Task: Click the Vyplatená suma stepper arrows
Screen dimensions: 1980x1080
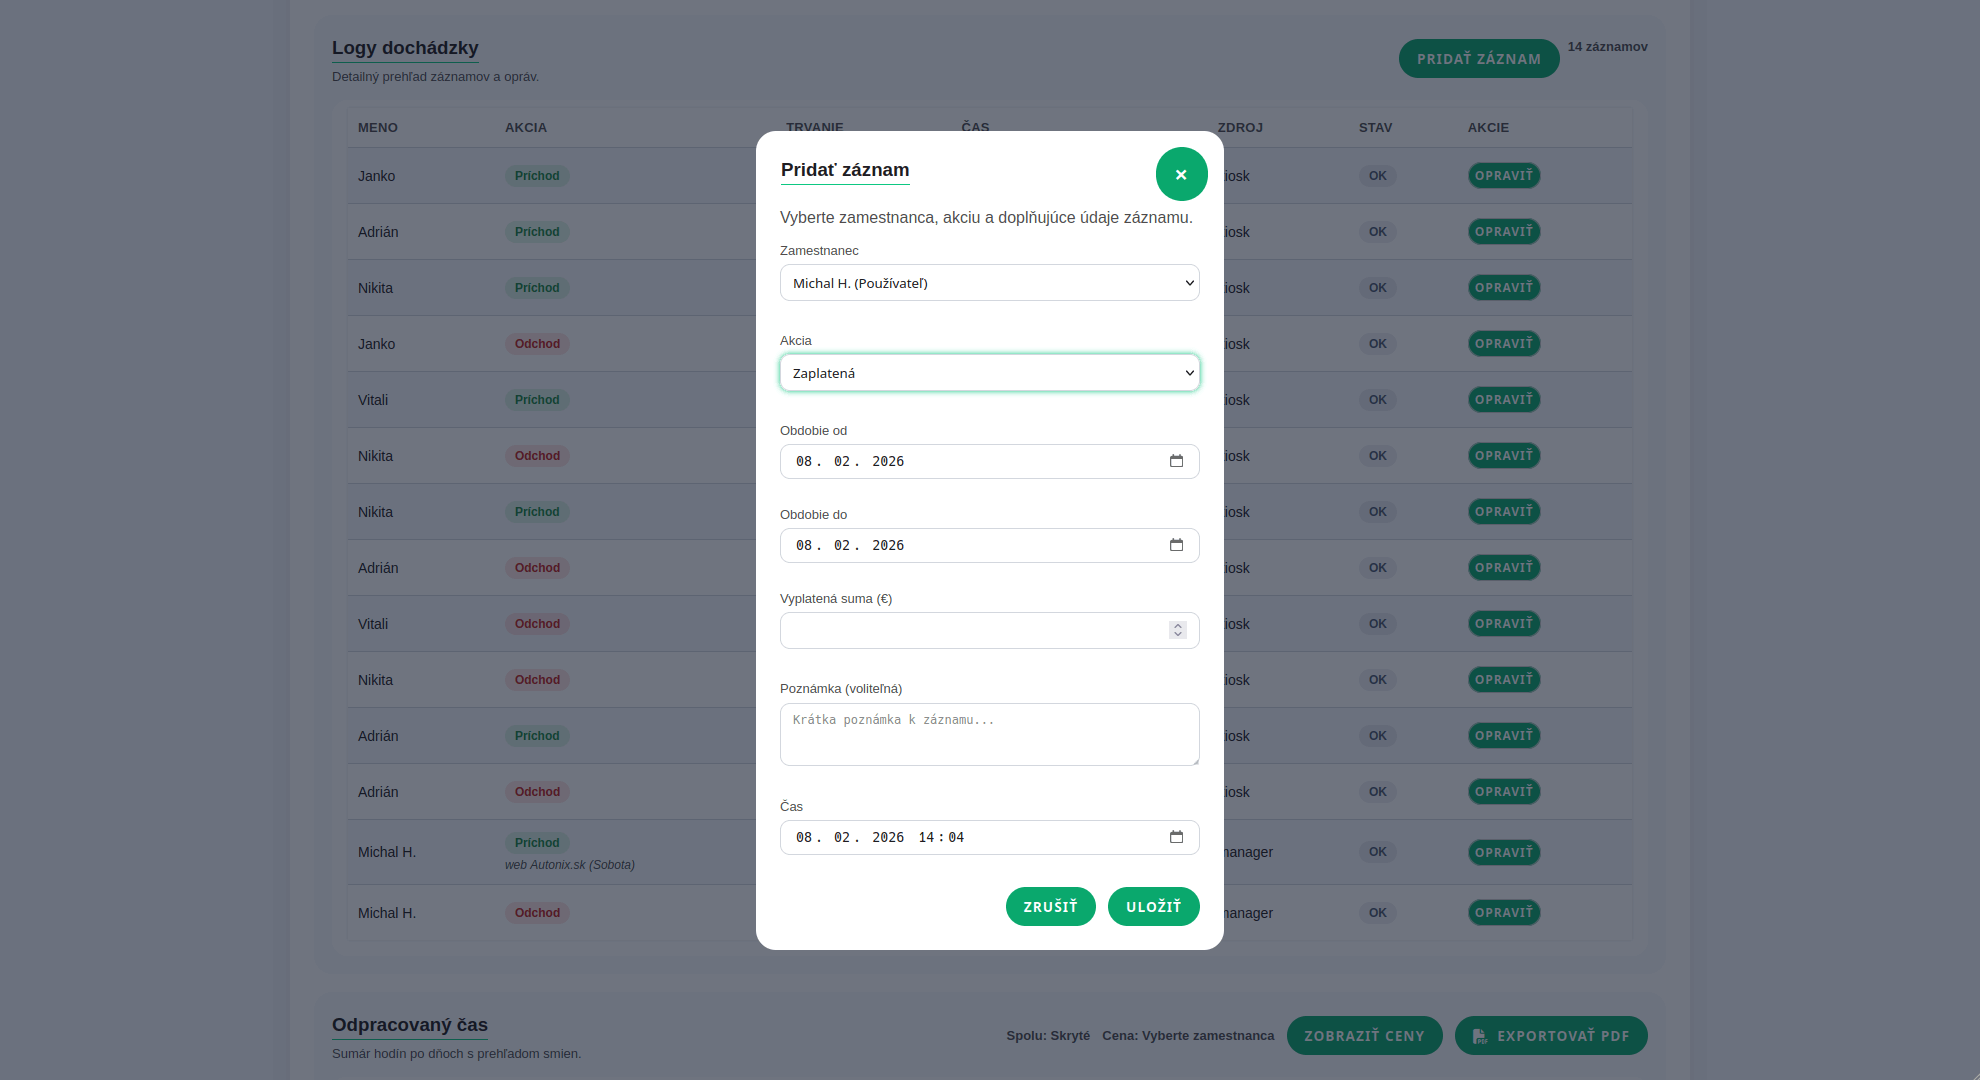Action: point(1178,630)
